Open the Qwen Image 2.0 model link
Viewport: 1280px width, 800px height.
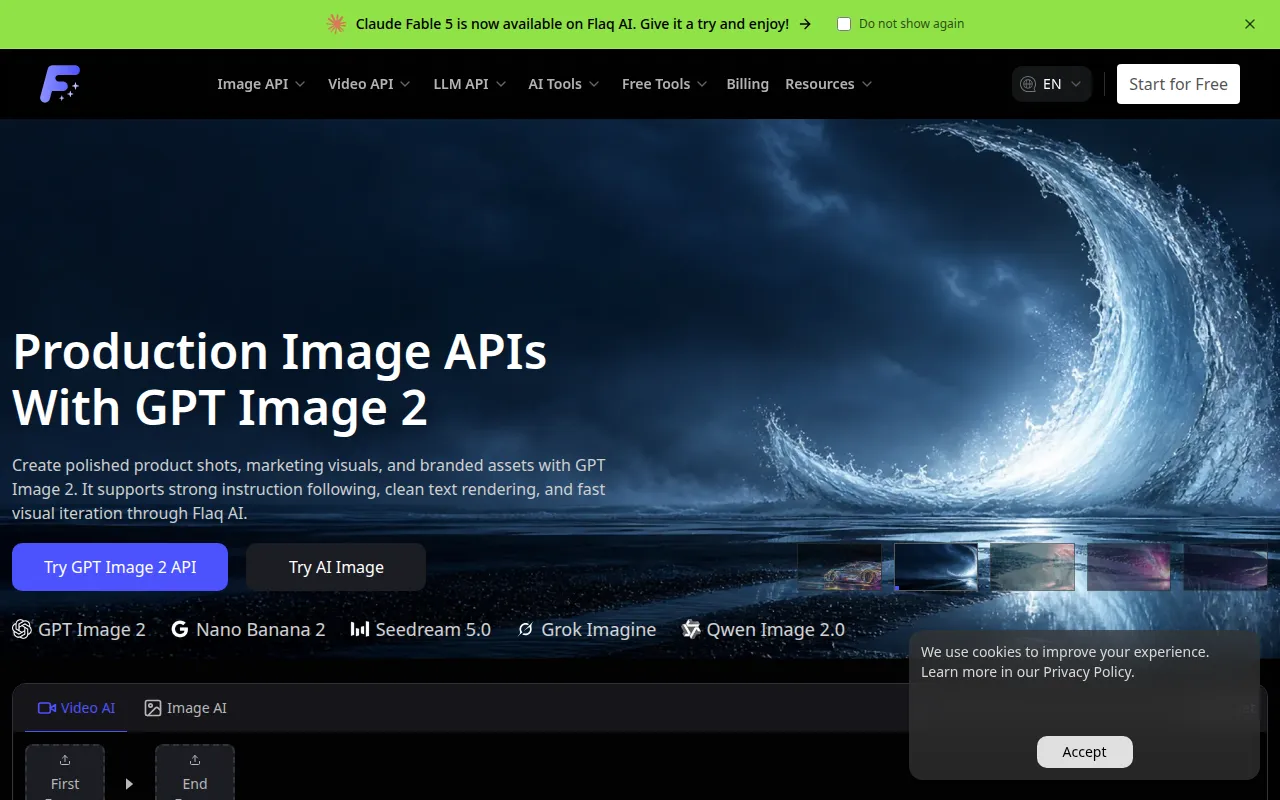[x=763, y=629]
